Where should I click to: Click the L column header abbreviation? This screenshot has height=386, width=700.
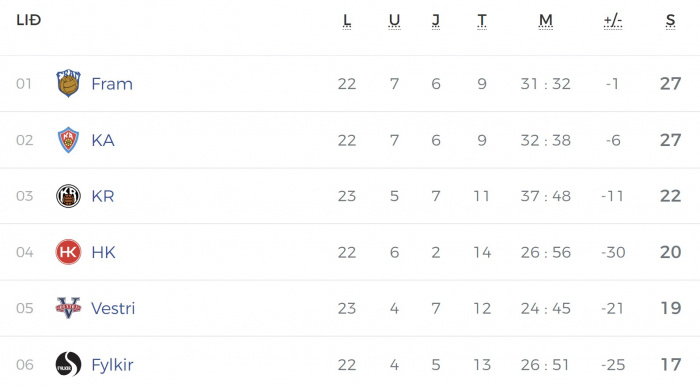click(347, 21)
